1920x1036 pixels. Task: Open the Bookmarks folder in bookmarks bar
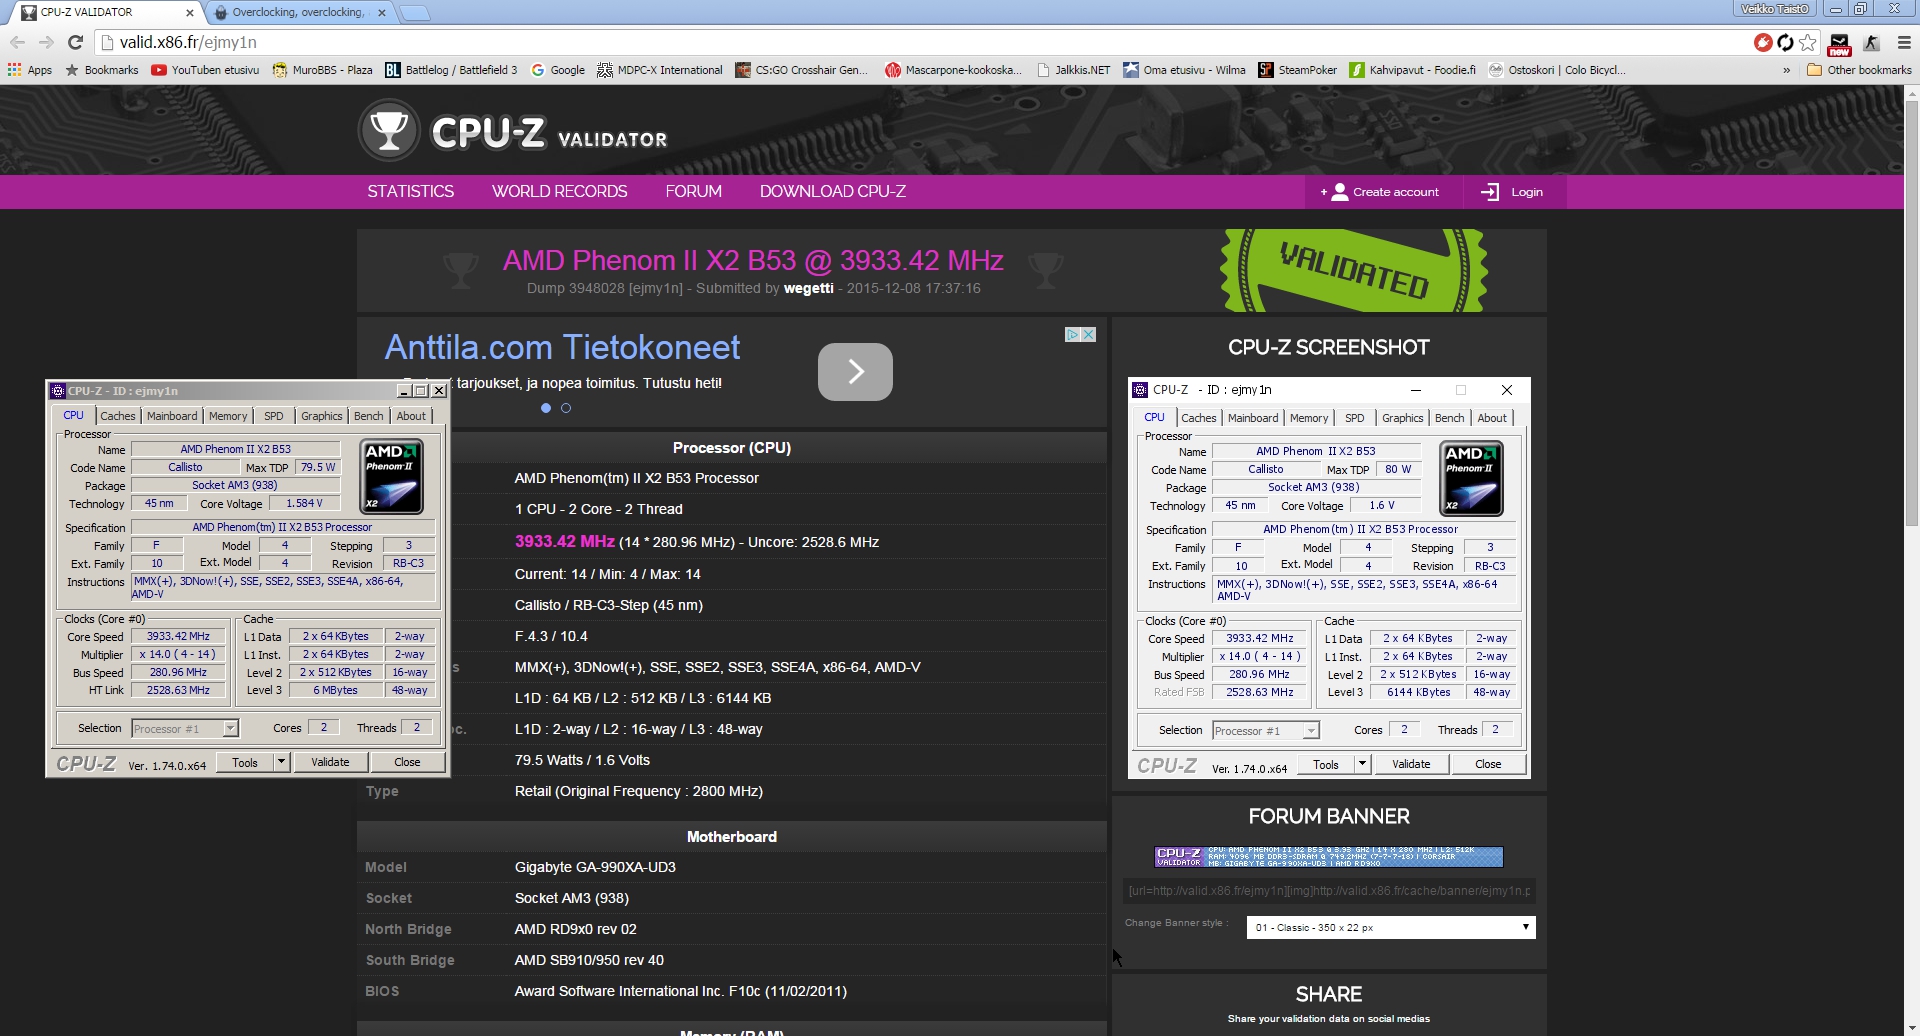[x=102, y=70]
